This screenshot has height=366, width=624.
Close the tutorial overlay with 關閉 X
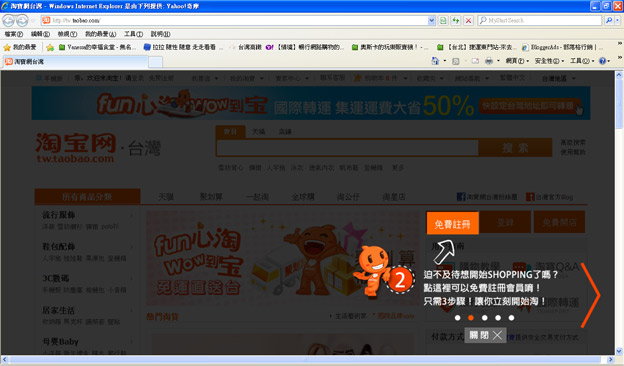tap(485, 335)
